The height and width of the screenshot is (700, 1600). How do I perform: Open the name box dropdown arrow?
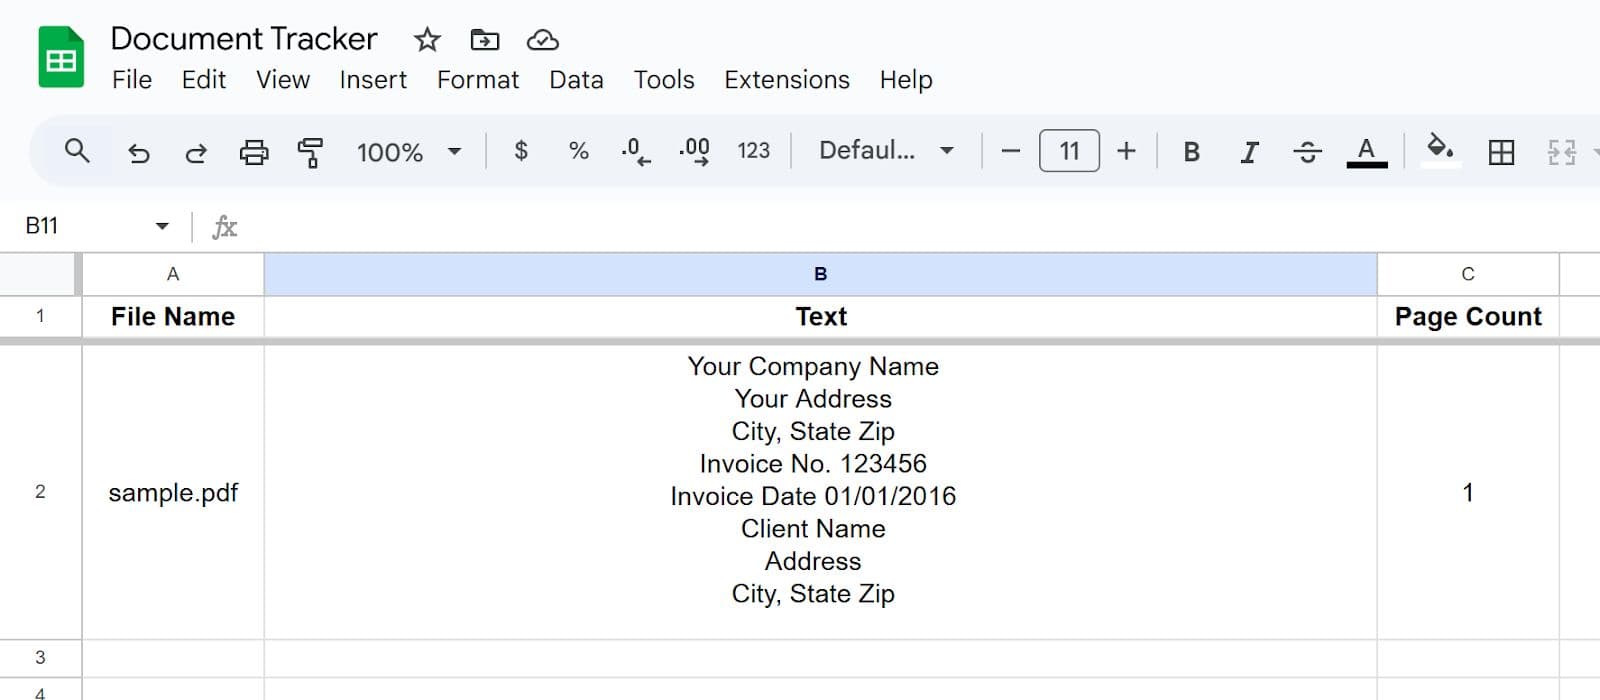(x=162, y=226)
